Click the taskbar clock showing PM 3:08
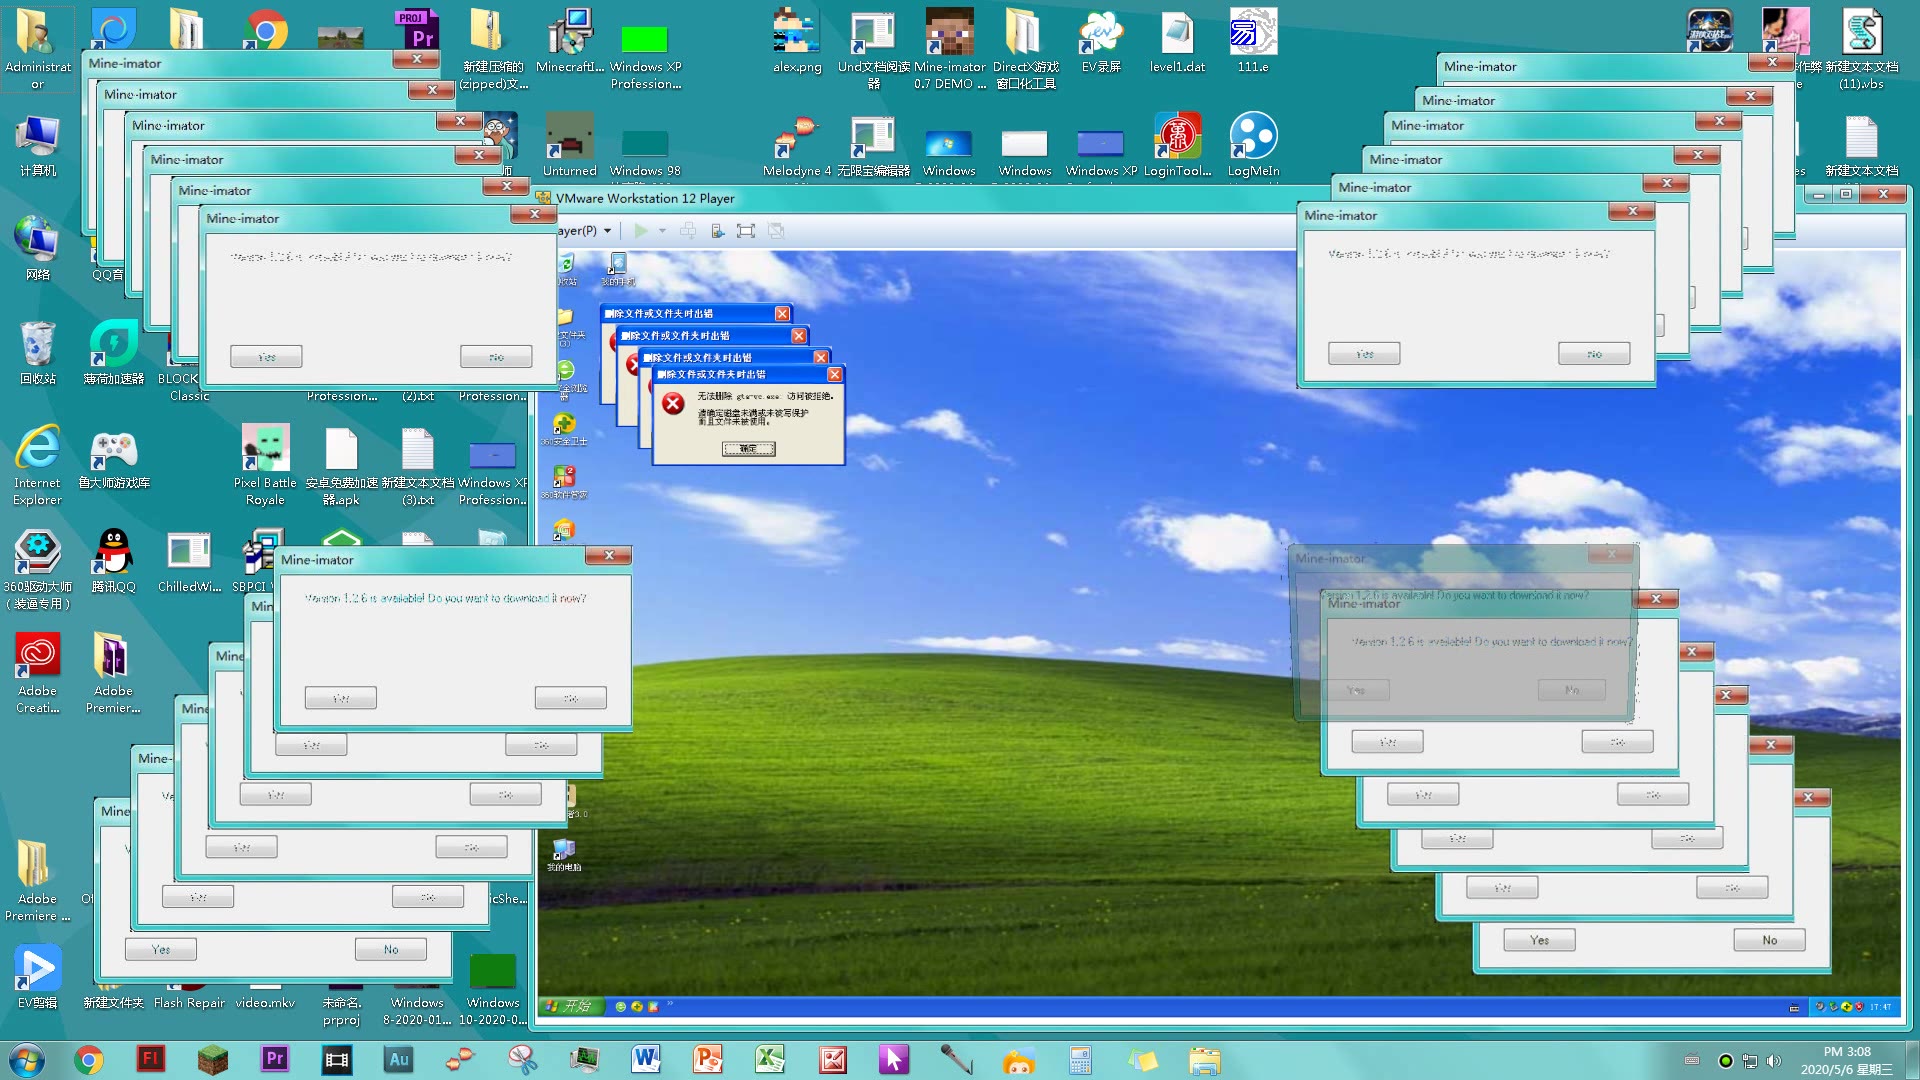This screenshot has width=1920, height=1080. pos(1847,1060)
